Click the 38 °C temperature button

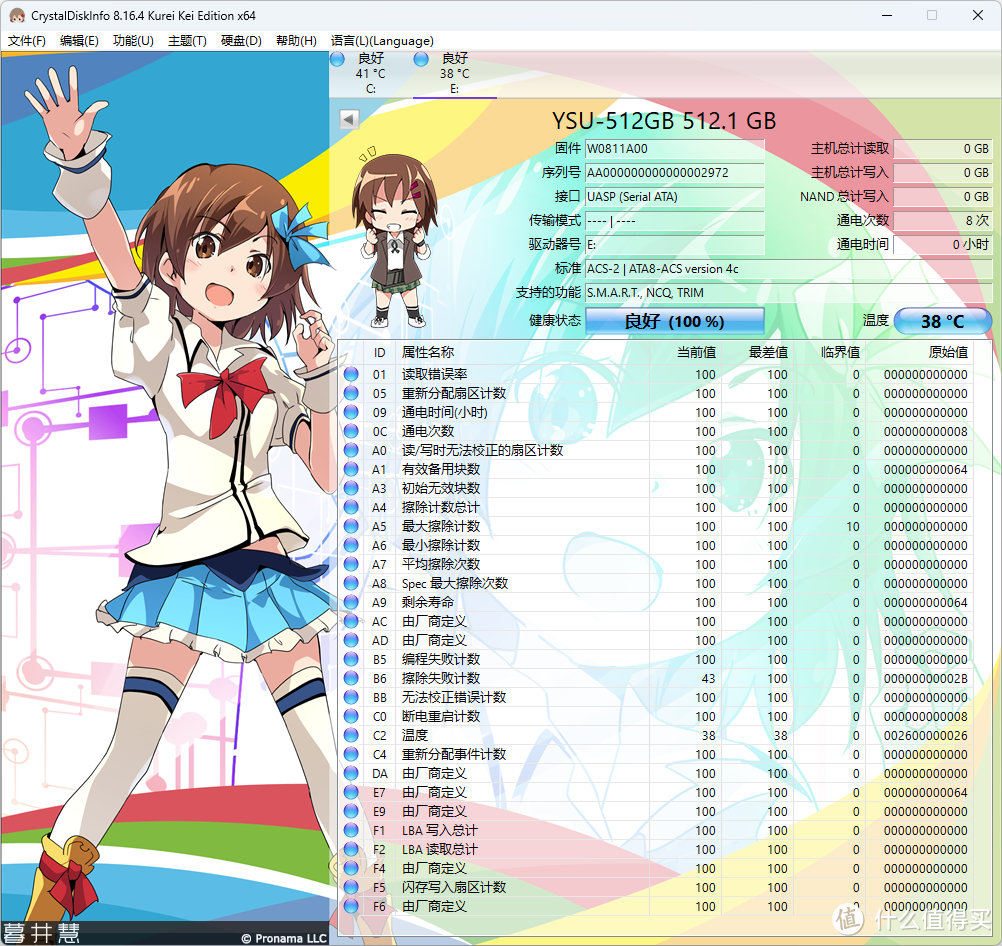(942, 321)
